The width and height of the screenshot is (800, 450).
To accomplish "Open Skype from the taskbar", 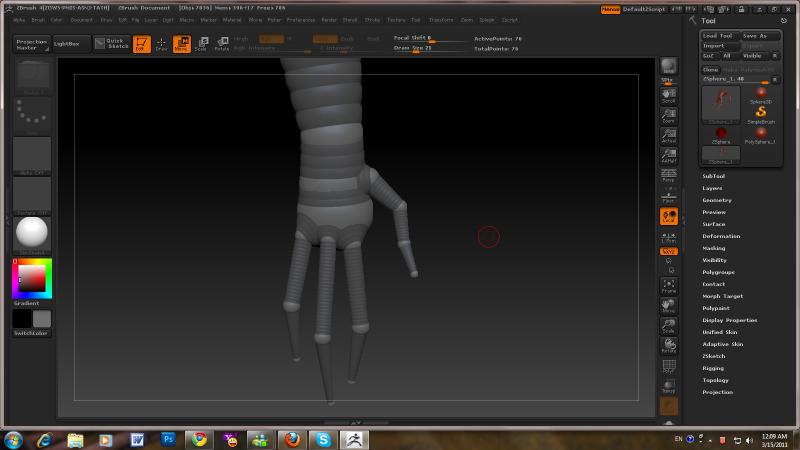I will point(323,439).
